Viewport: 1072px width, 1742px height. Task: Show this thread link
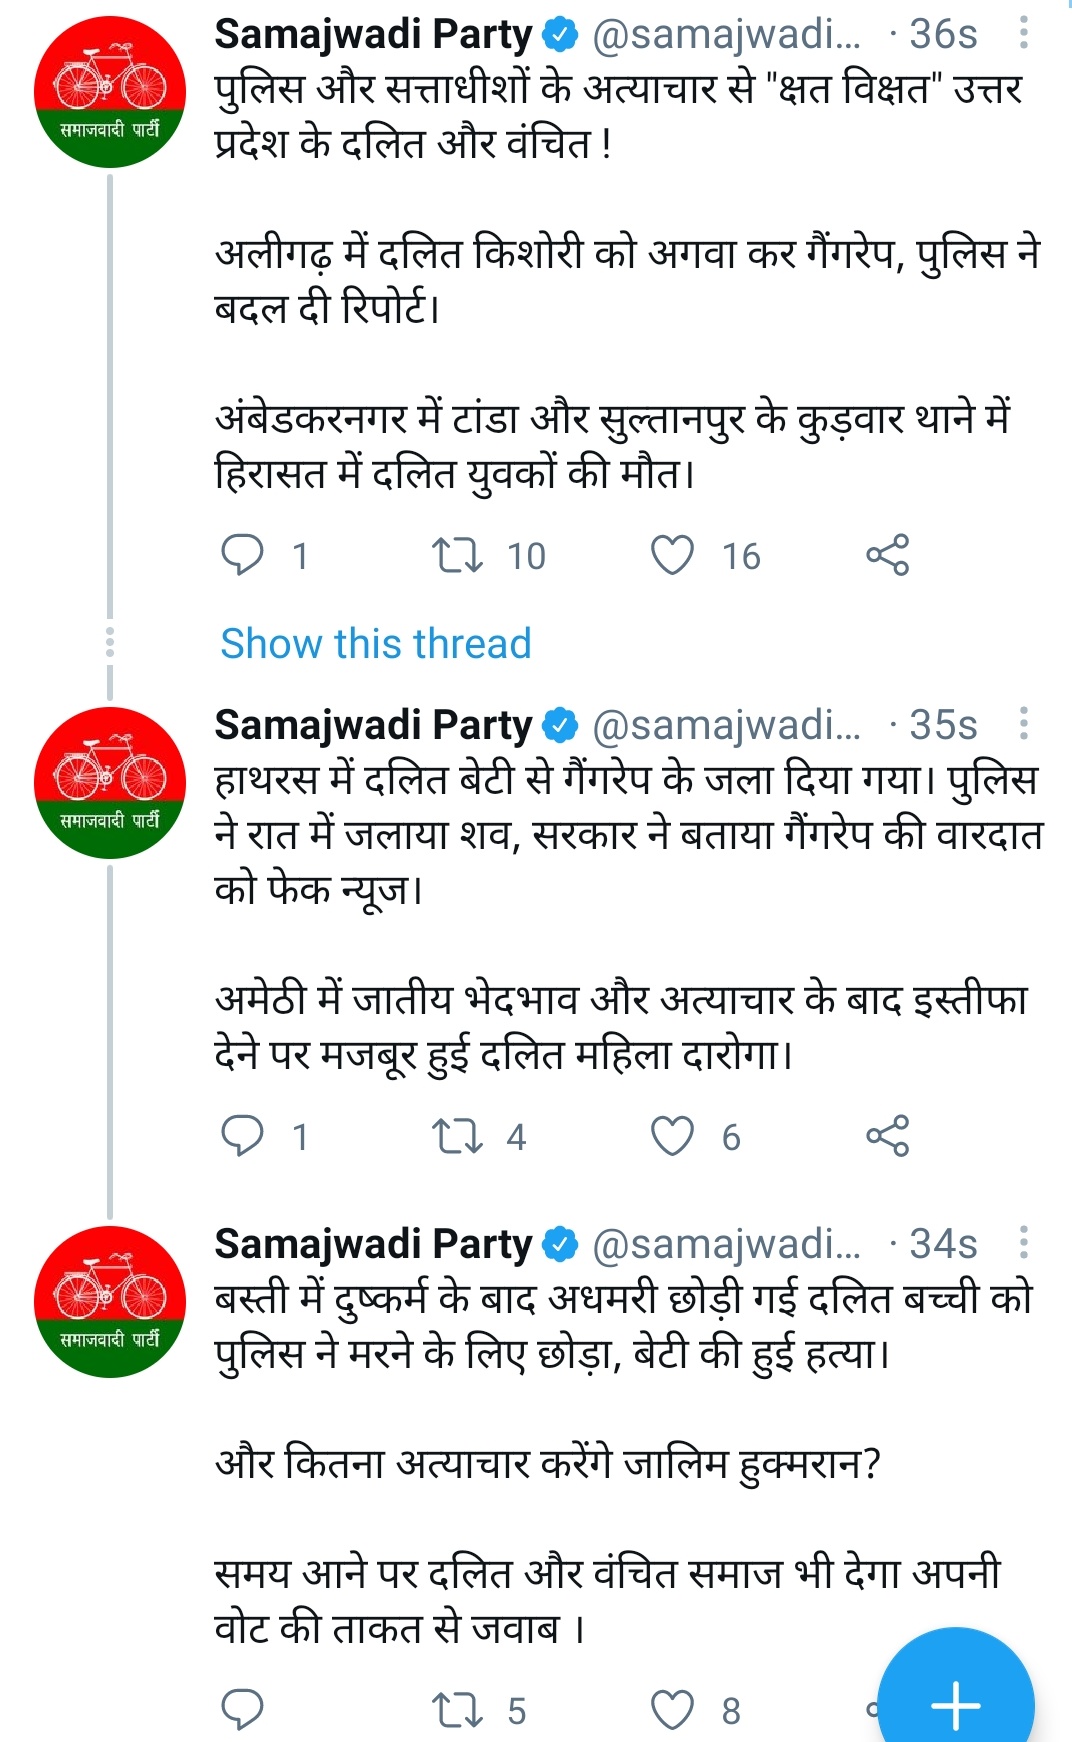coord(376,643)
